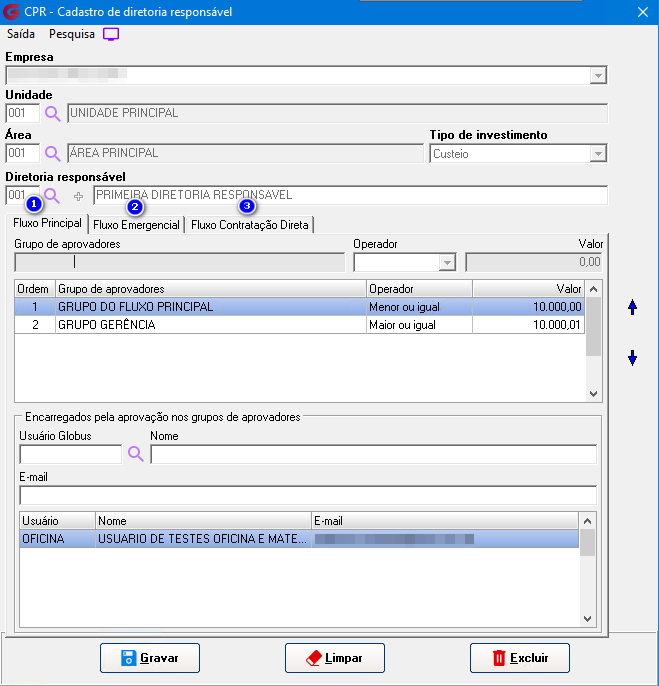Search Usuário Globus with magnifier icon
This screenshot has height=686, width=659.
(x=136, y=454)
